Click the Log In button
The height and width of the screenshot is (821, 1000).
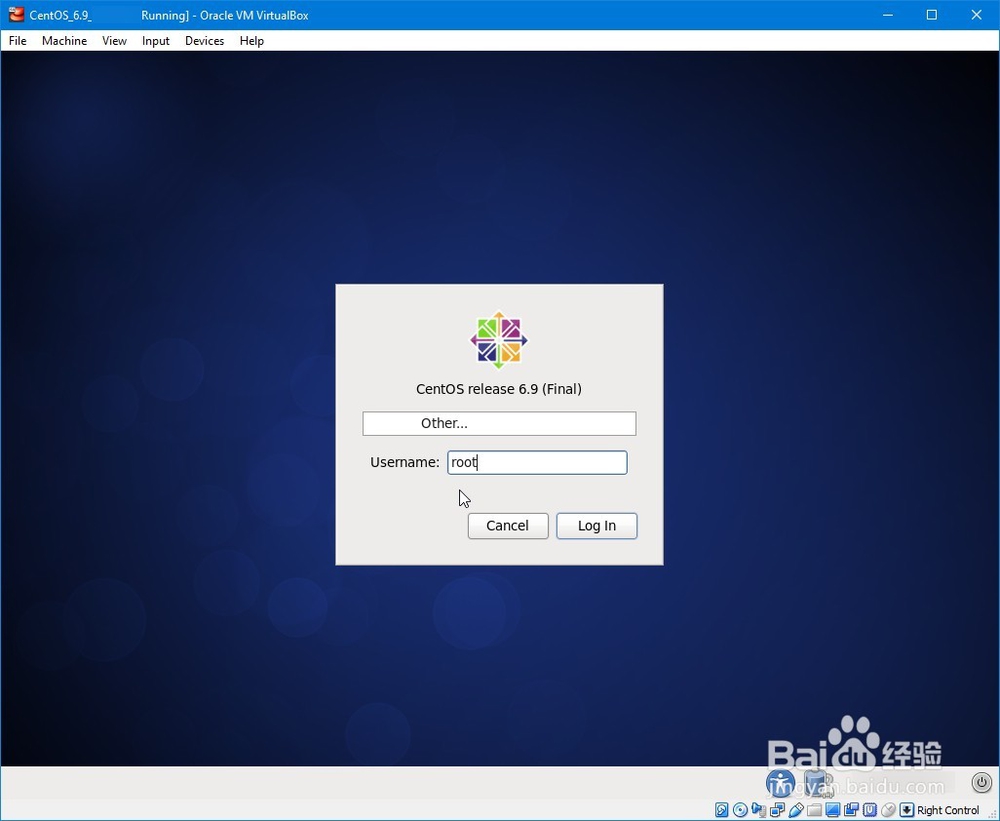click(x=597, y=526)
